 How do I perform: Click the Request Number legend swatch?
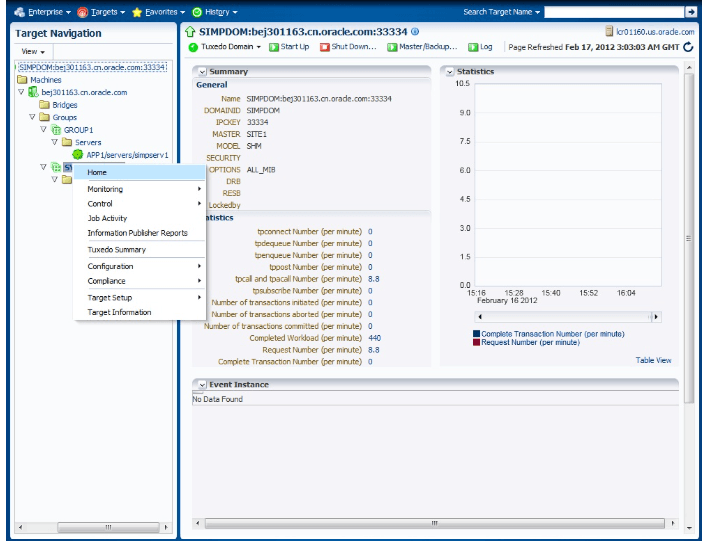coord(476,342)
